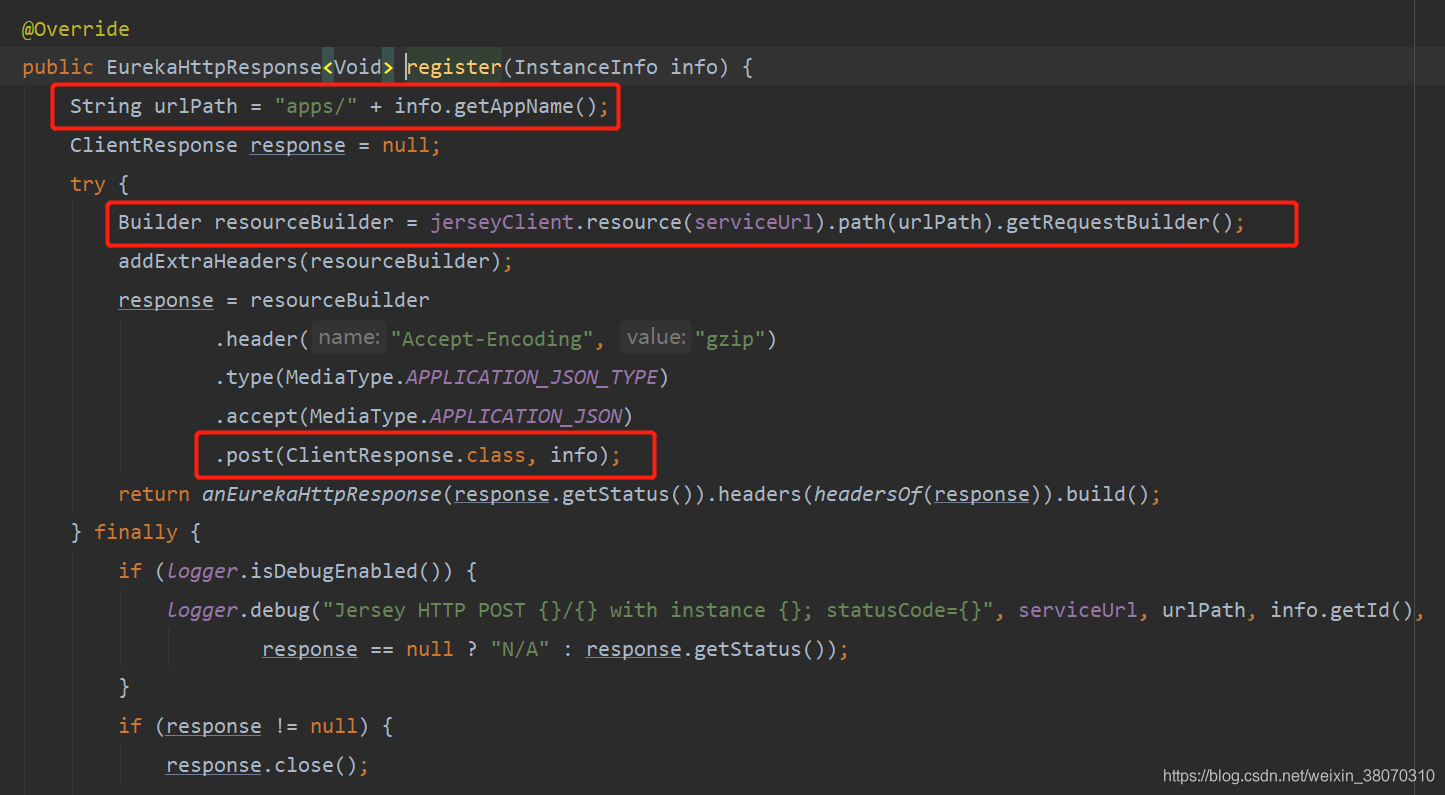Click the return keyword

click(x=154, y=494)
